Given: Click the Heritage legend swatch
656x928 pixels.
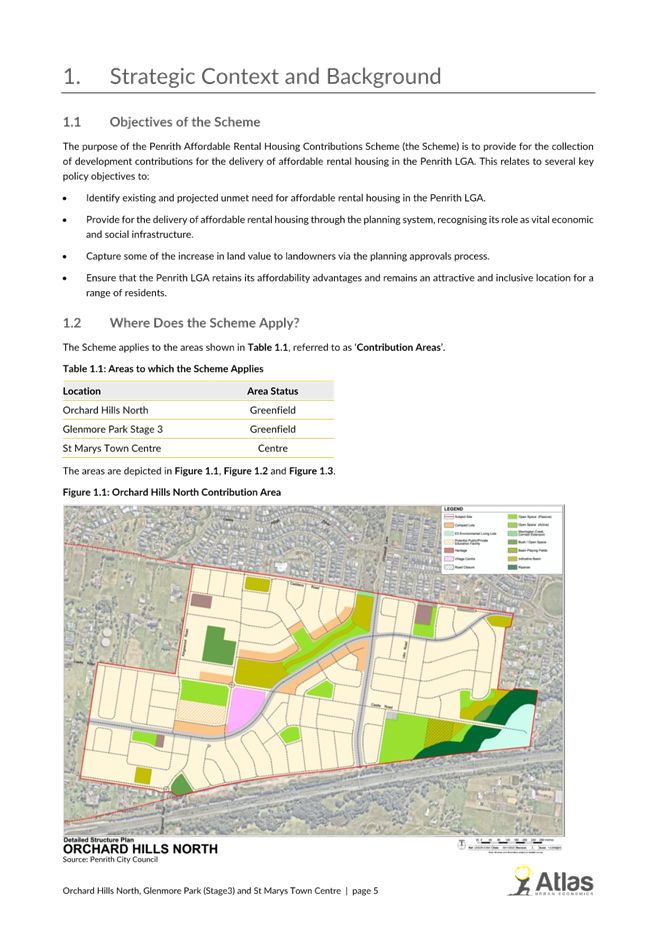Looking at the screenshot, I should coord(449,550).
